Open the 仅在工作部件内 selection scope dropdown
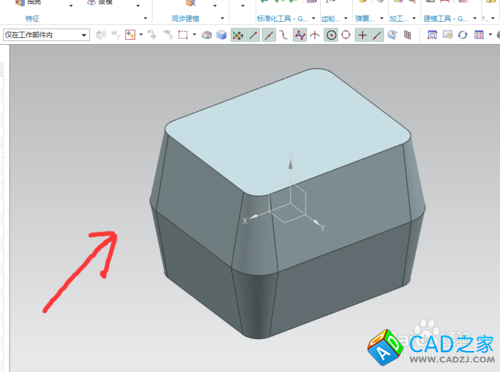The image size is (500, 372). coord(46,35)
